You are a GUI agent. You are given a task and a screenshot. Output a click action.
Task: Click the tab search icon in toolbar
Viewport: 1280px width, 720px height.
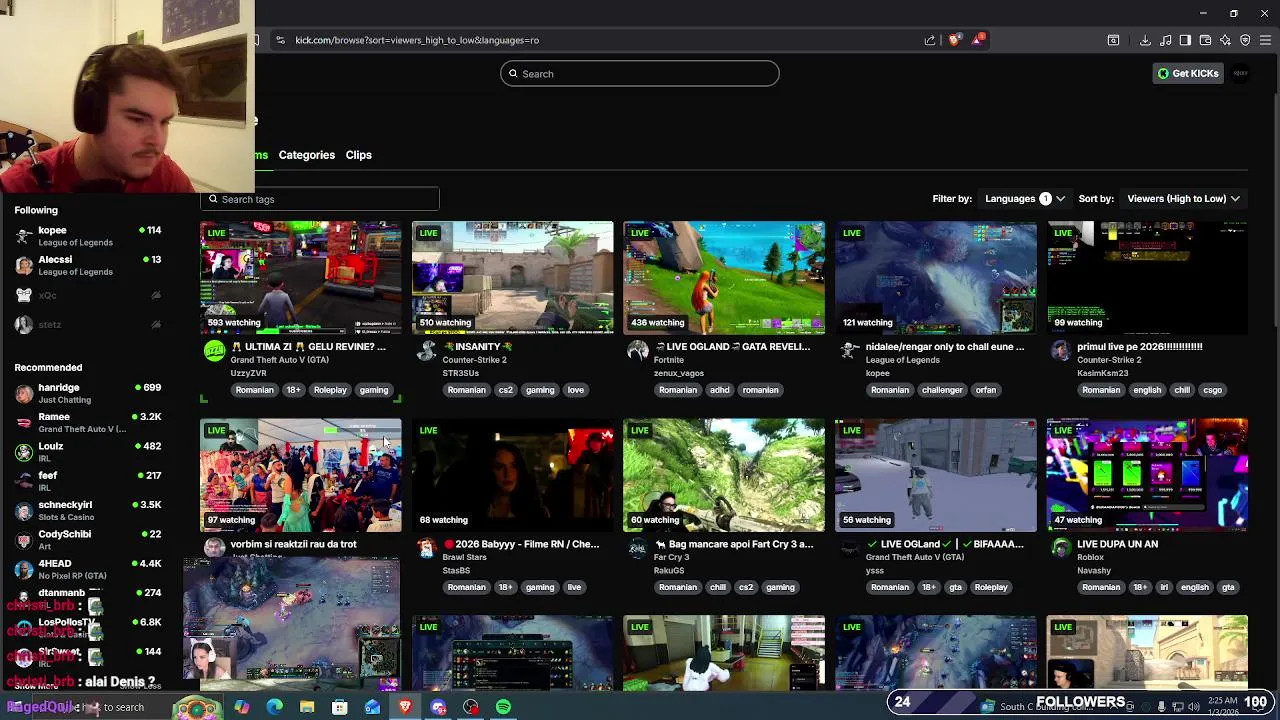pyautogui.click(x=1113, y=40)
